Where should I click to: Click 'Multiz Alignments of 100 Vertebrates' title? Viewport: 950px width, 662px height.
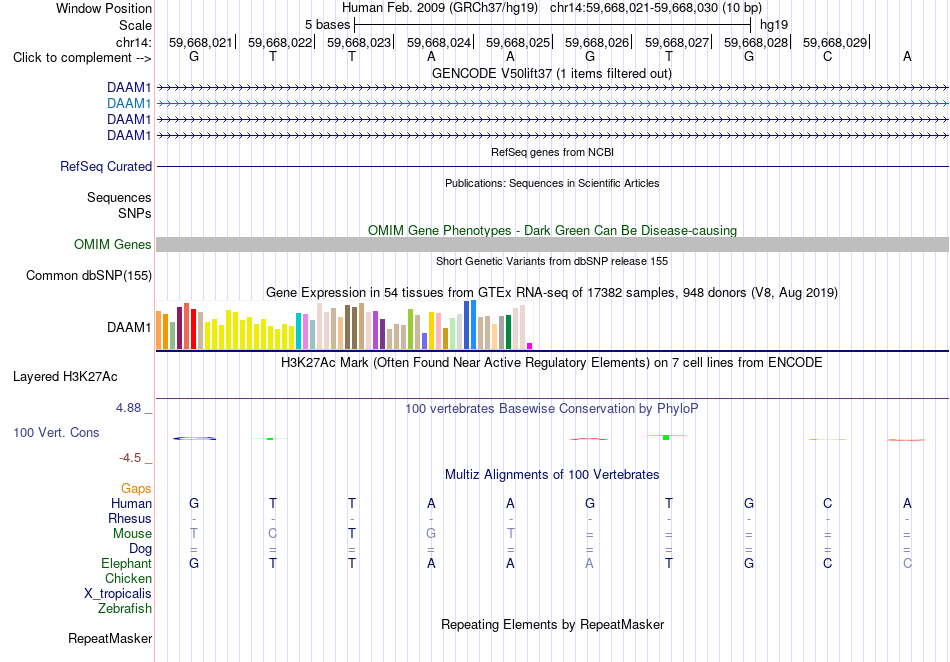tap(552, 475)
